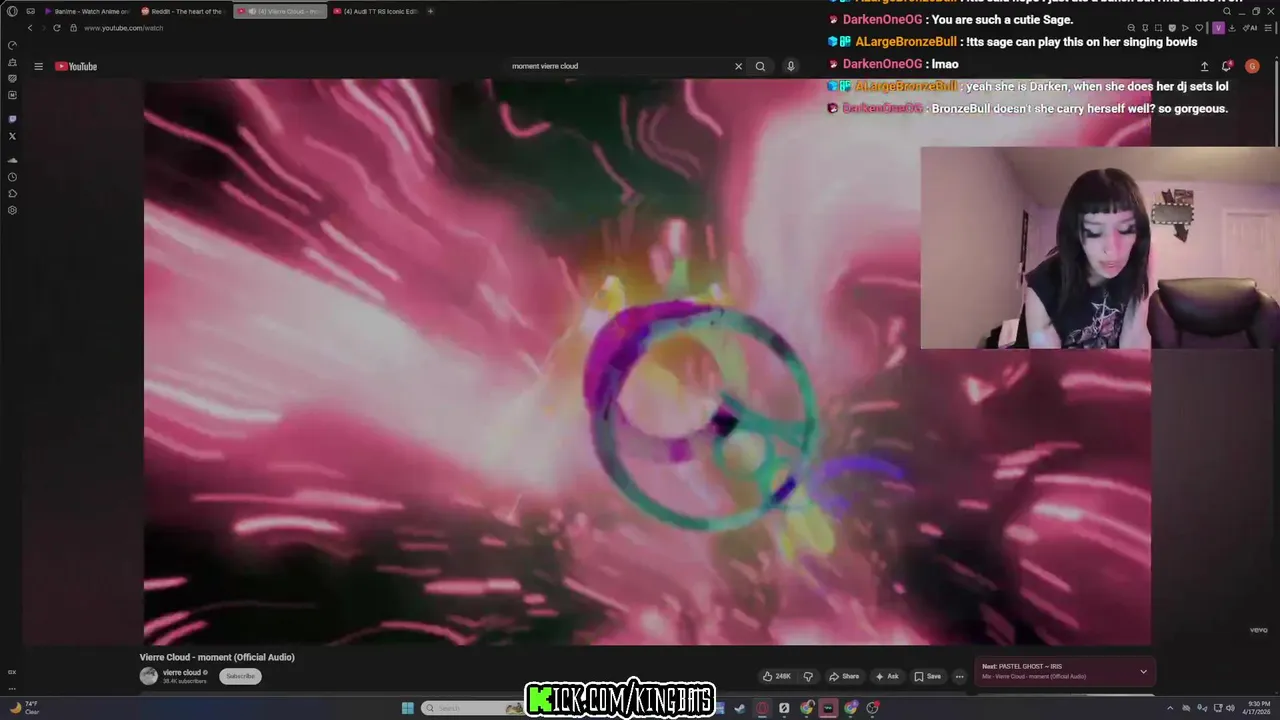The height and width of the screenshot is (720, 1280).
Task: Run the YouTube search with magnifier button
Action: [x=760, y=66]
